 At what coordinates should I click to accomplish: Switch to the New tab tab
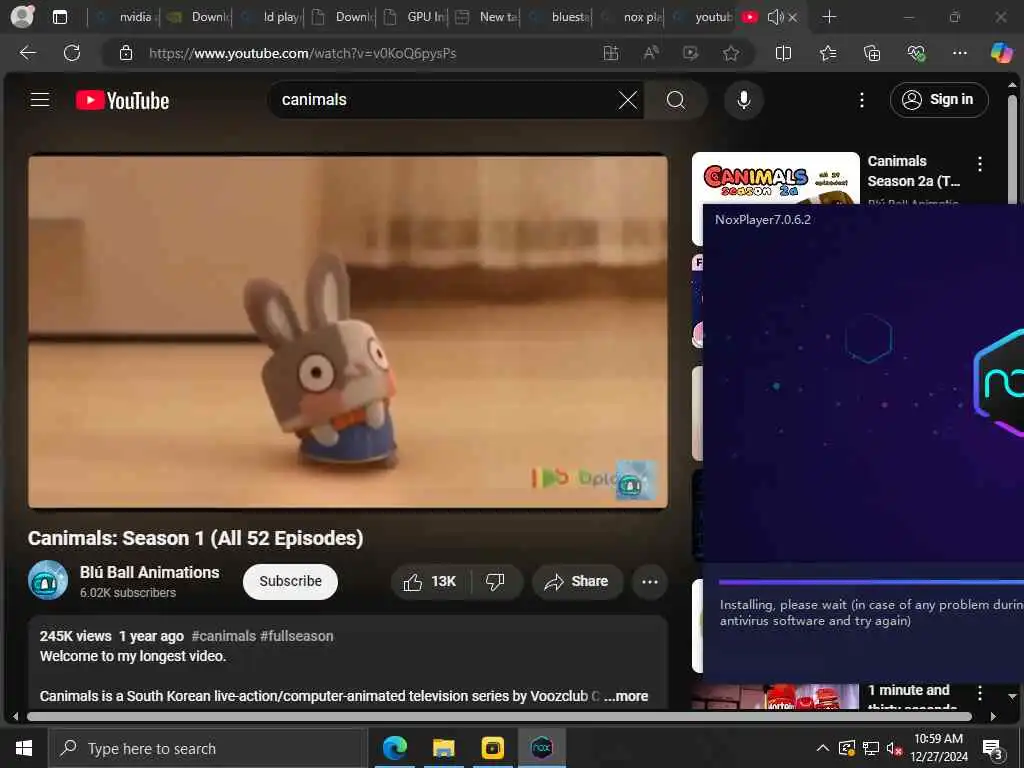pyautogui.click(x=486, y=17)
